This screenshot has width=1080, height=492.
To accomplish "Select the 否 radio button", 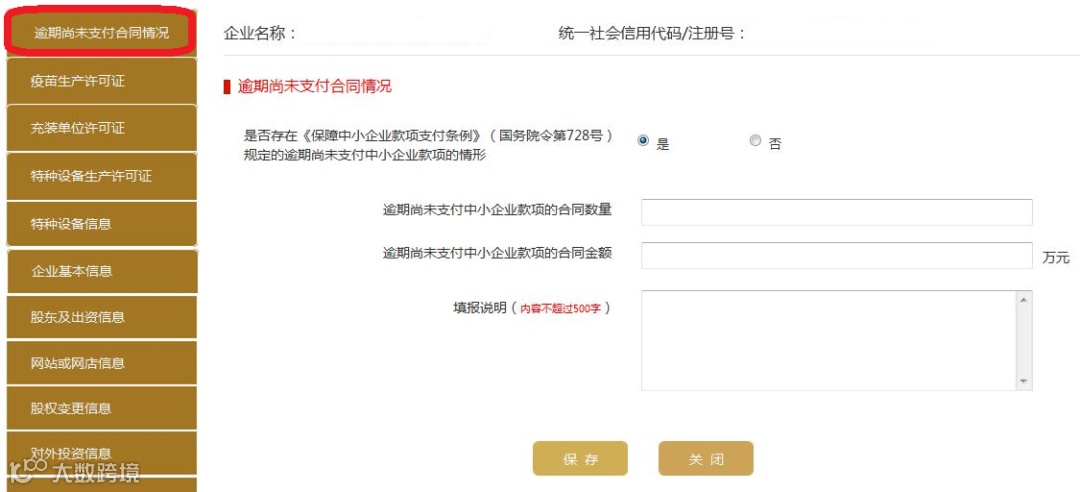I will pyautogui.click(x=755, y=141).
